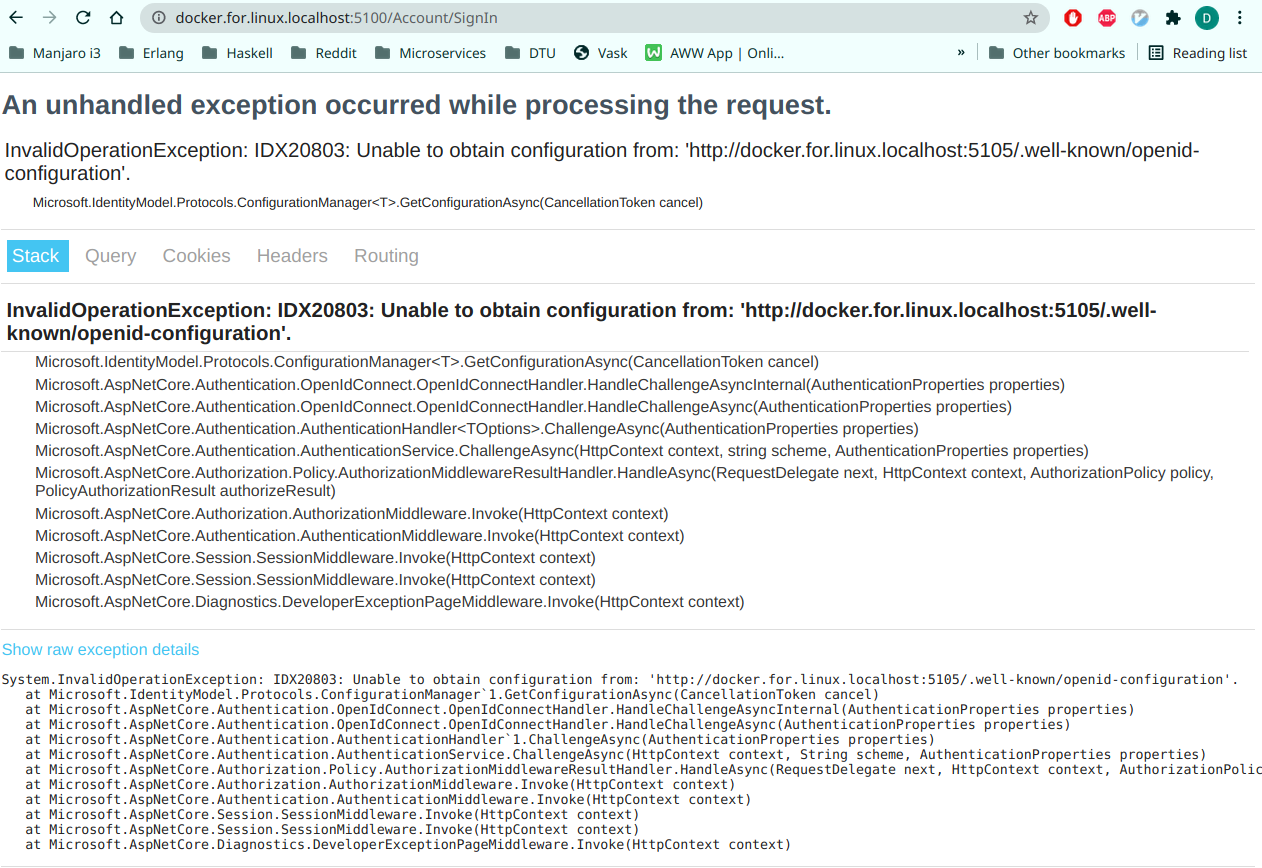Open the AWW App bookmark

(715, 53)
